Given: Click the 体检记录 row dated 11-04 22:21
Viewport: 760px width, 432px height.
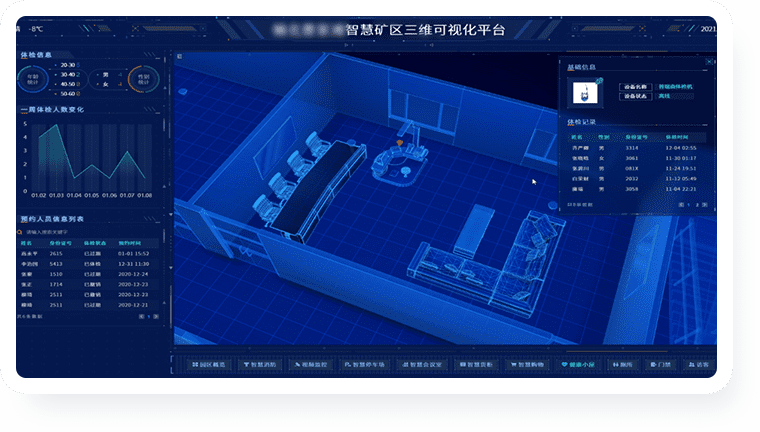Looking at the screenshot, I should (636, 189).
